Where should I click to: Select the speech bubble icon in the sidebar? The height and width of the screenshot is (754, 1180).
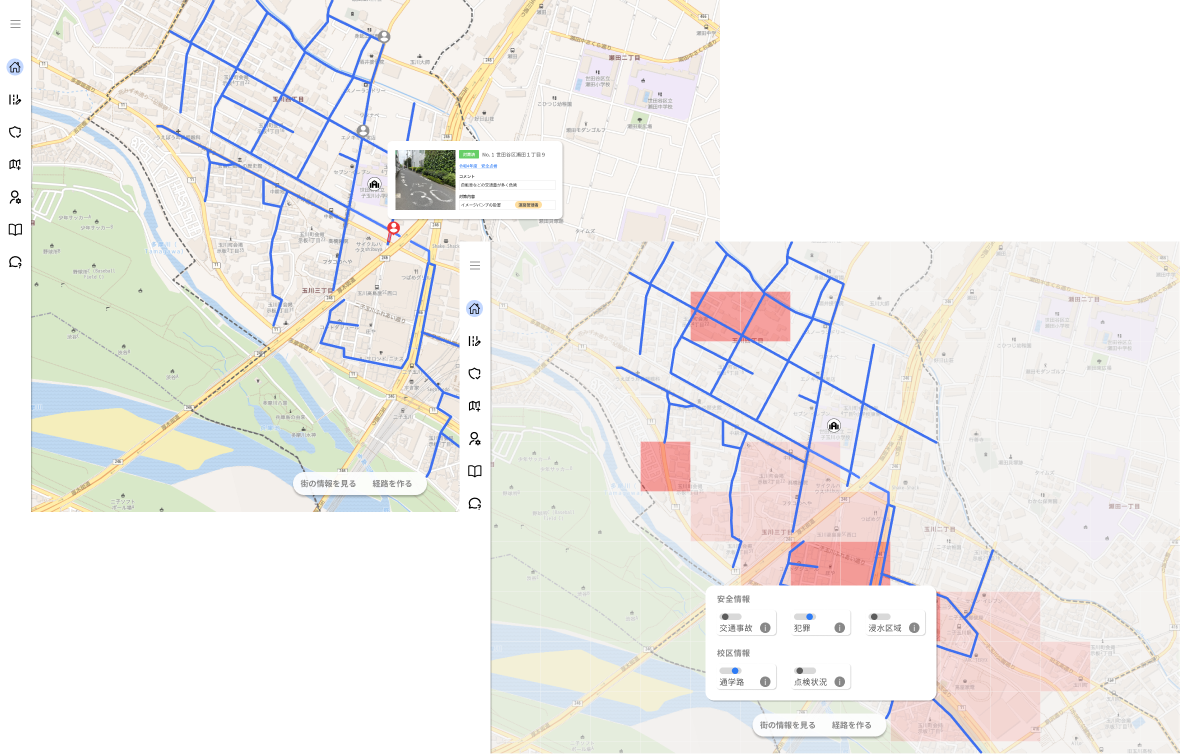pyautogui.click(x=474, y=503)
